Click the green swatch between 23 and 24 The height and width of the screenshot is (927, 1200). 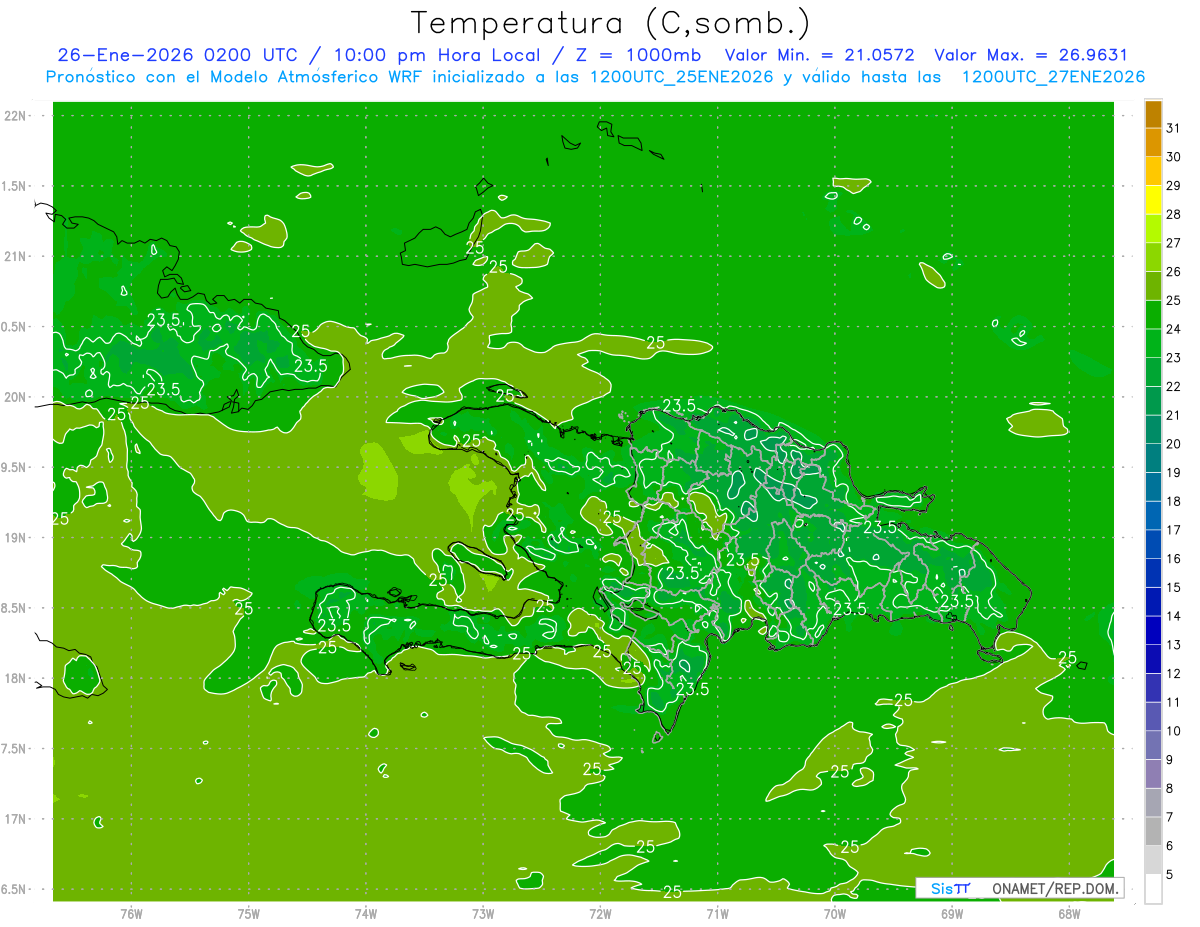click(x=1153, y=344)
